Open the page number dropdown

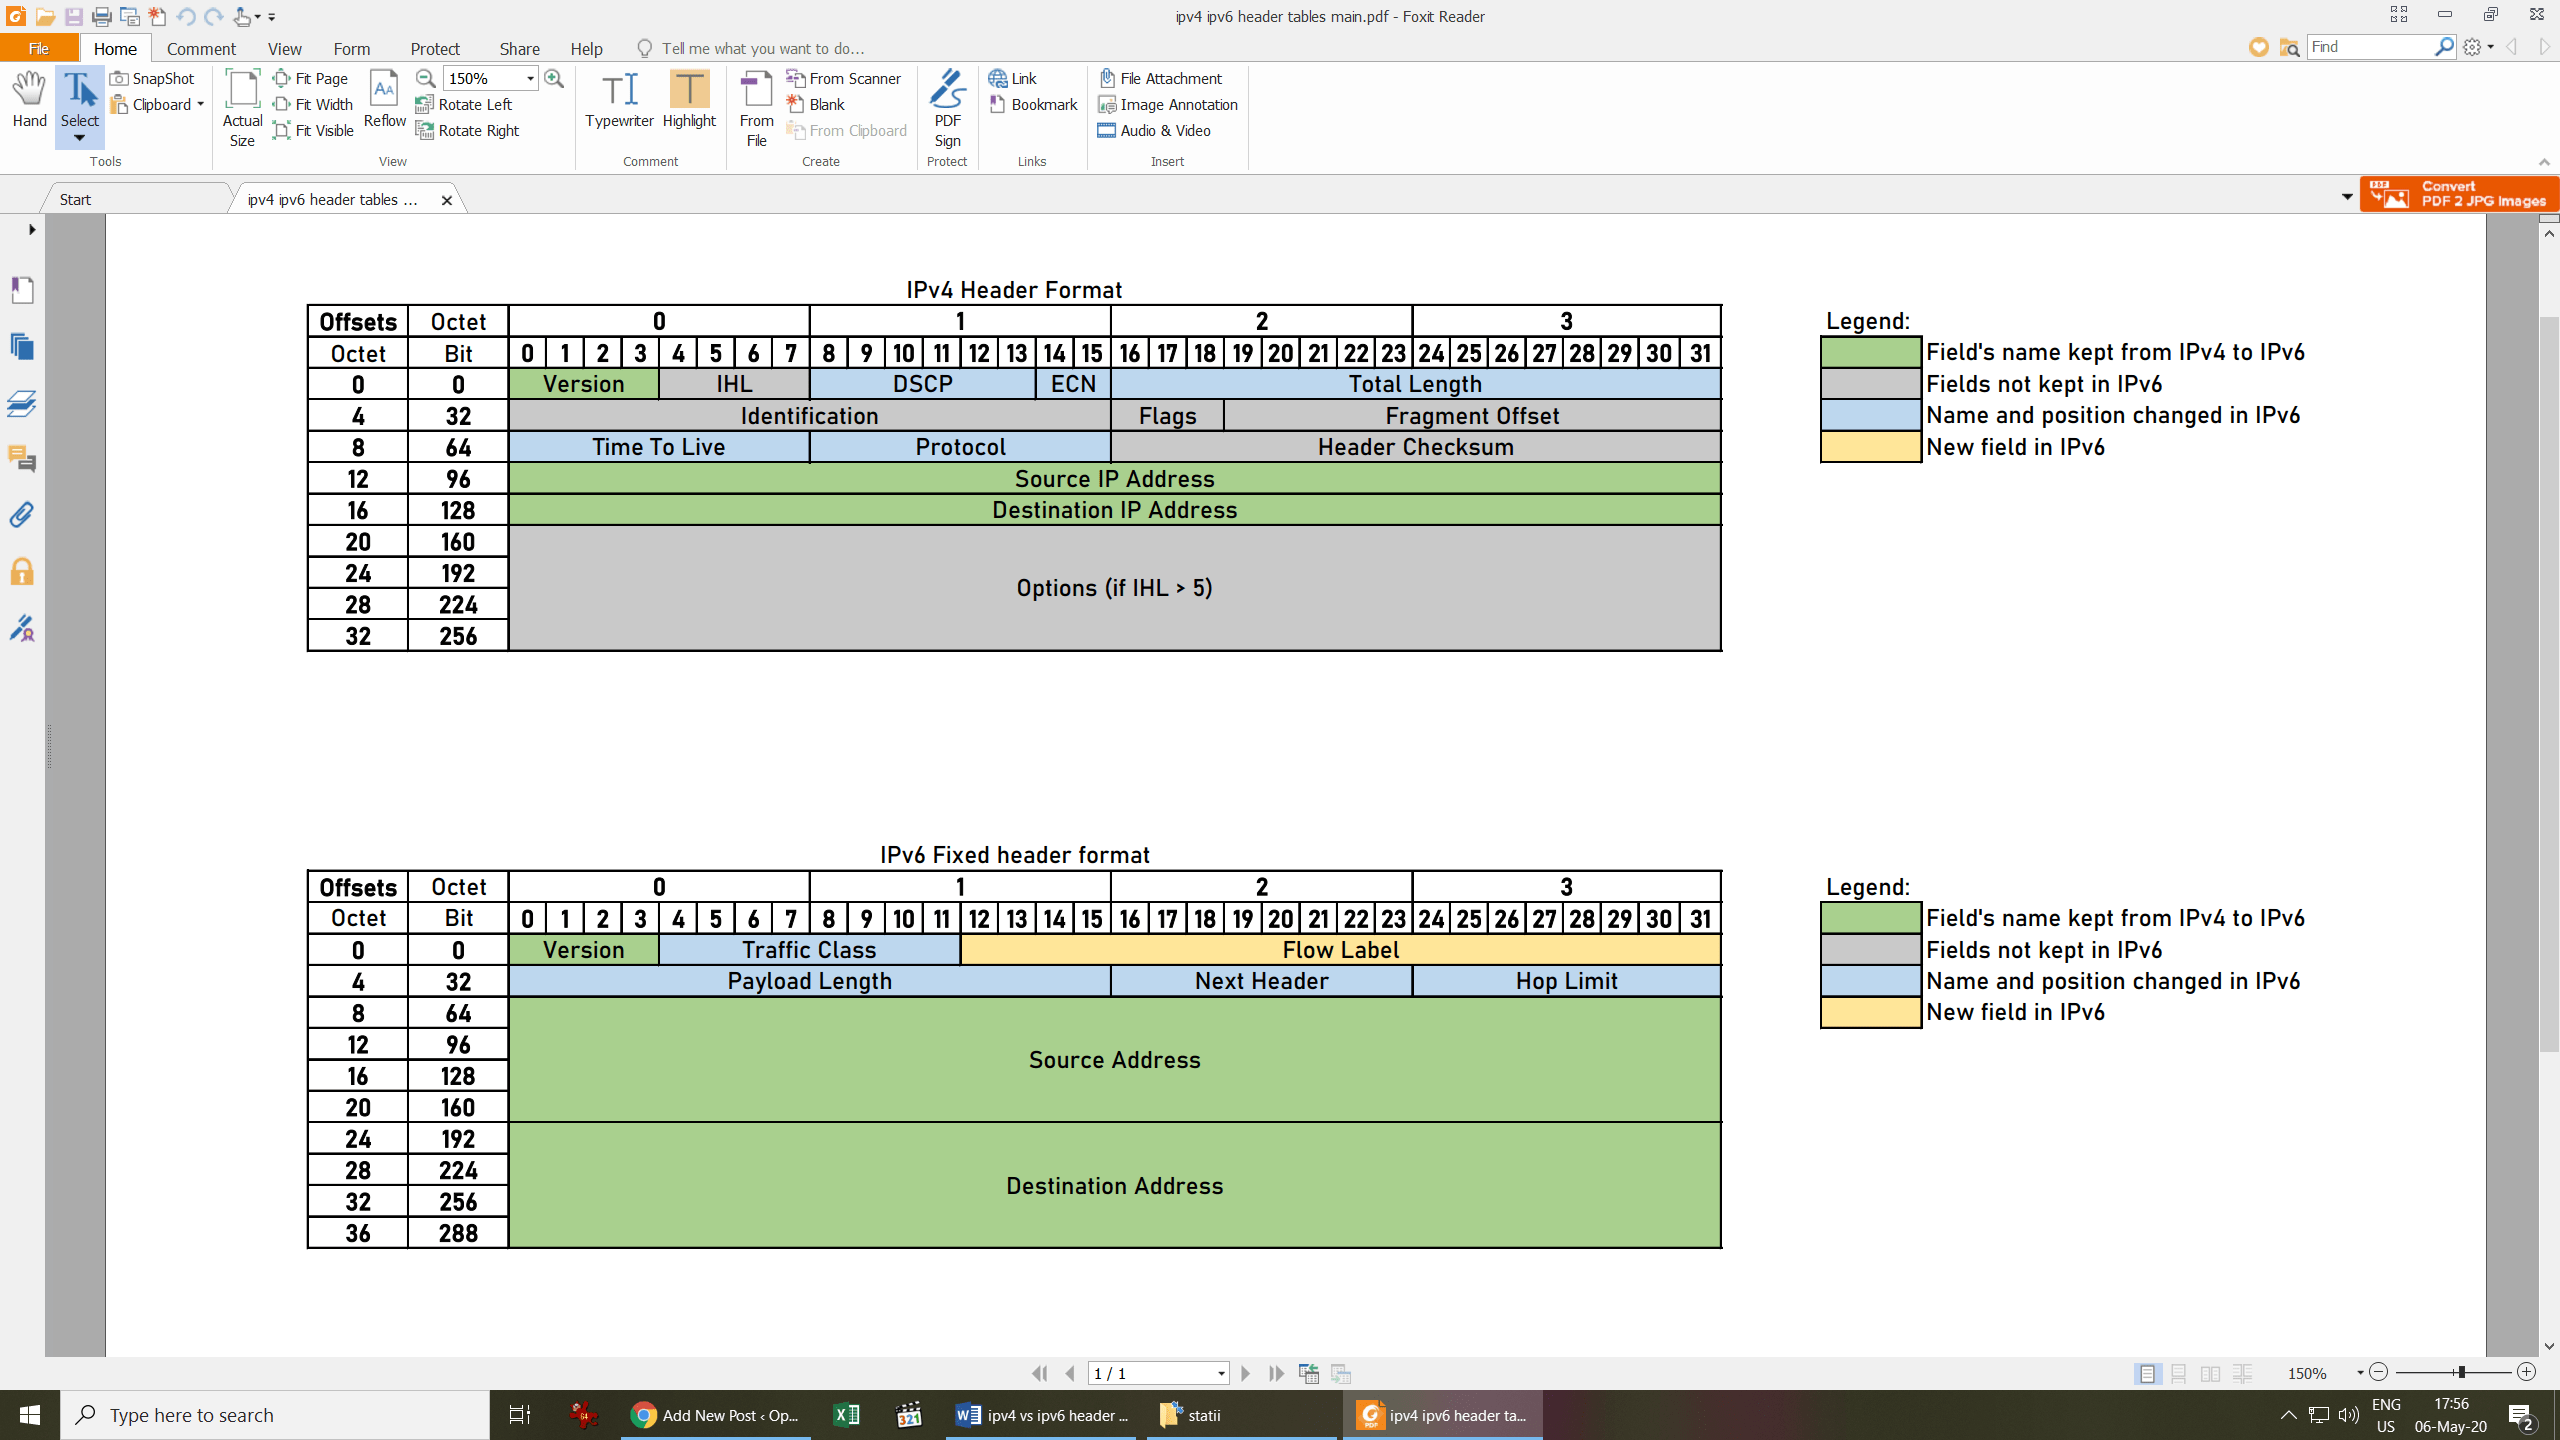[x=1221, y=1373]
